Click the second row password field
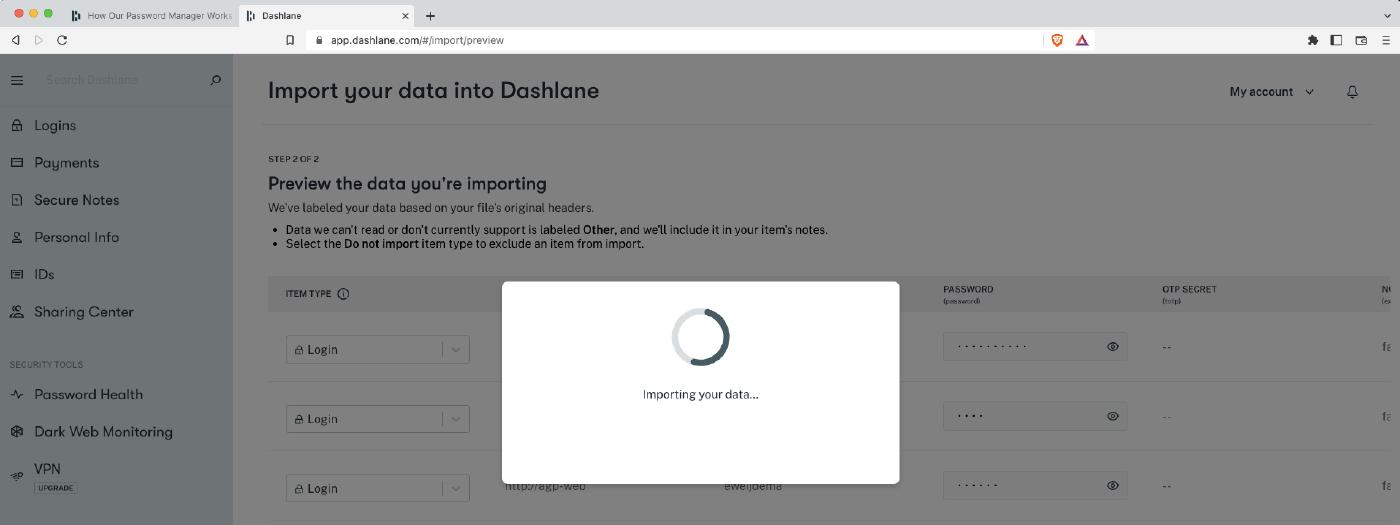The image size is (1400, 525). tap(1035, 416)
